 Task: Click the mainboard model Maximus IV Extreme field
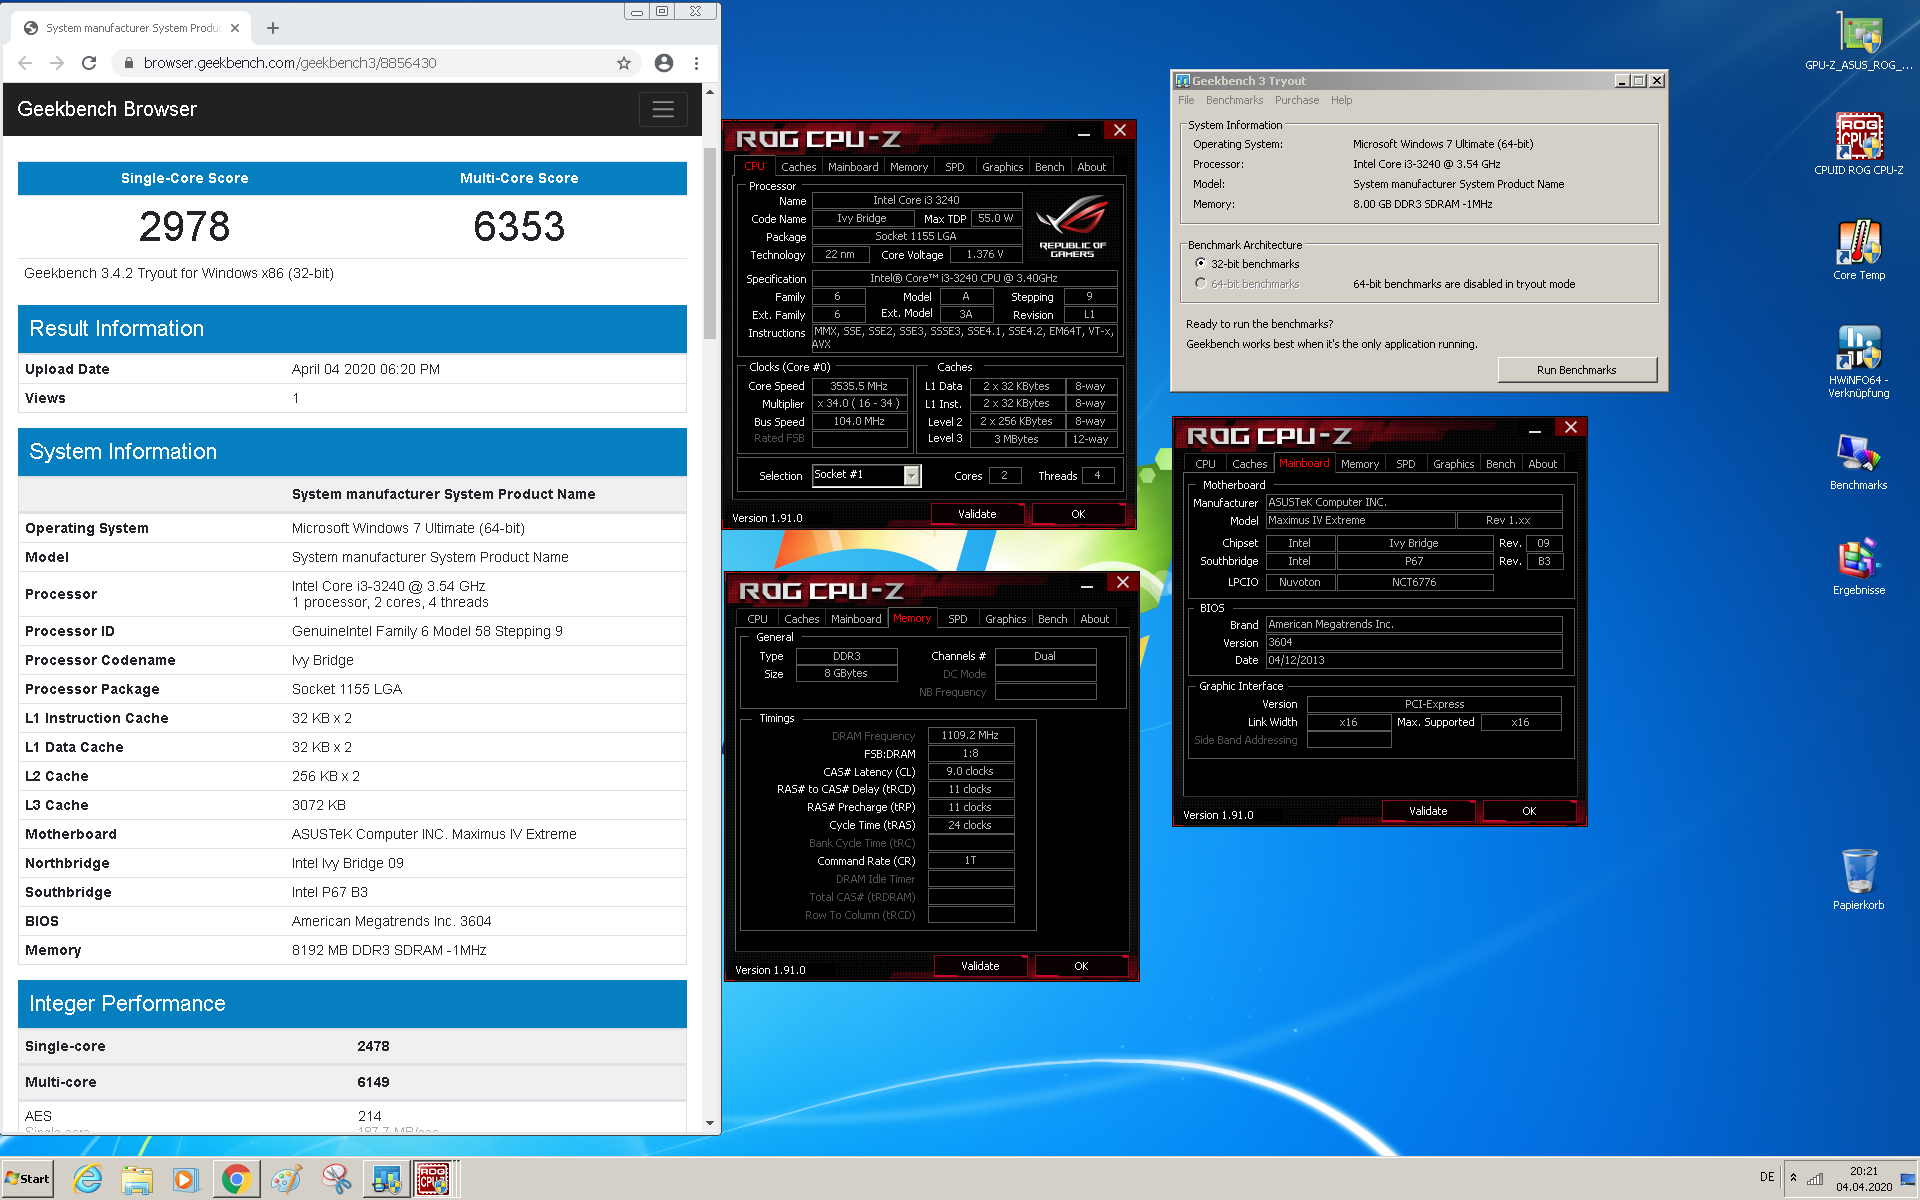pos(1360,521)
